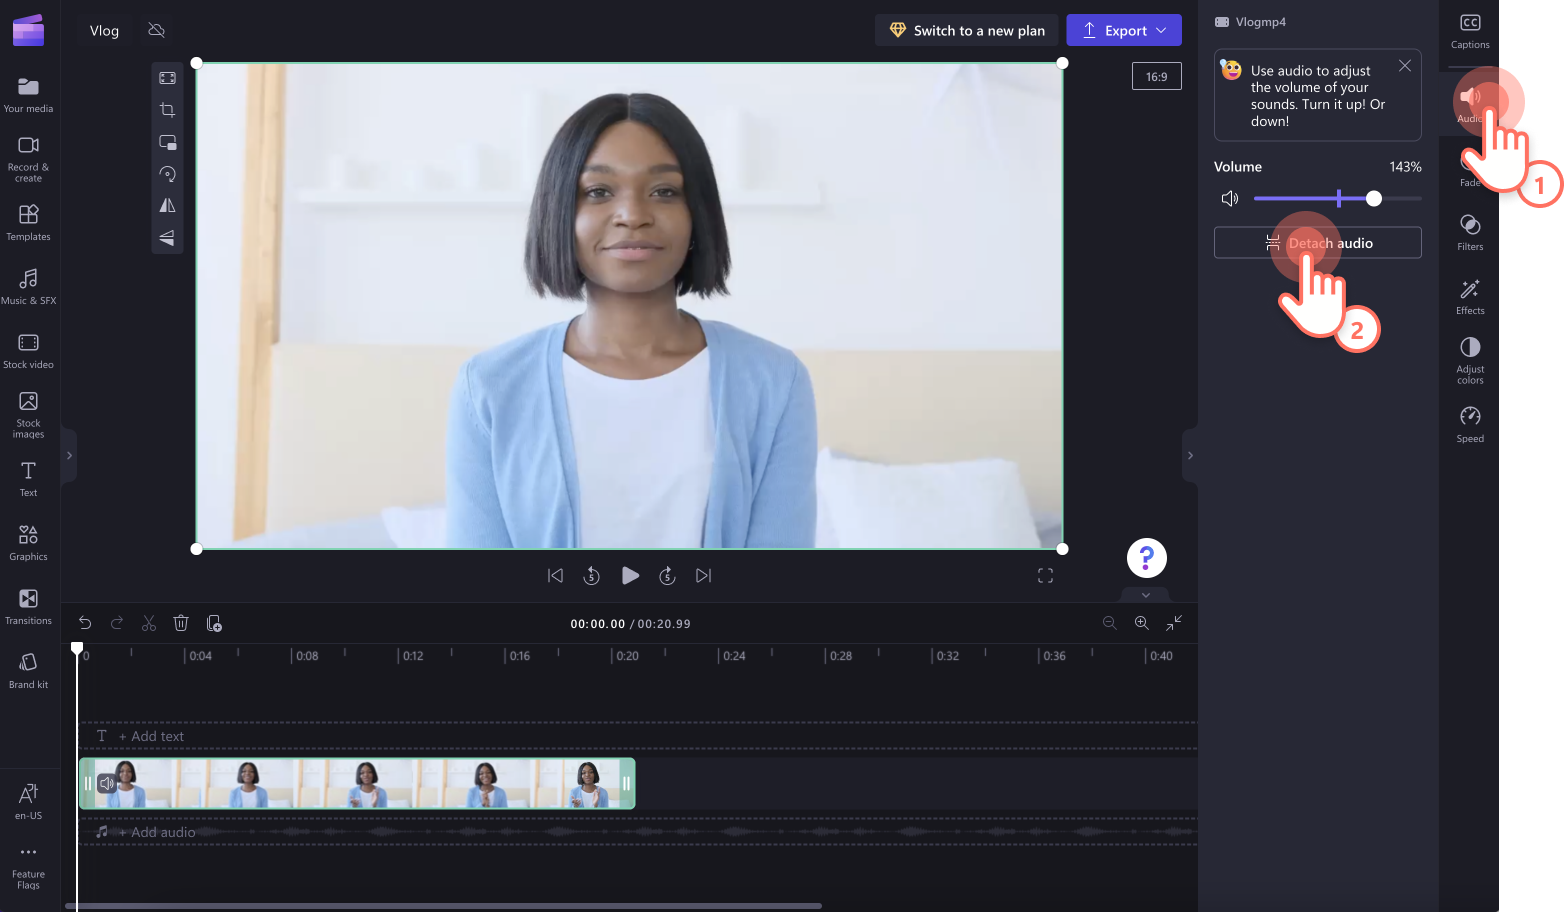Click Switch to a new plan
Screen dimensions: 1564x912
pyautogui.click(x=966, y=30)
